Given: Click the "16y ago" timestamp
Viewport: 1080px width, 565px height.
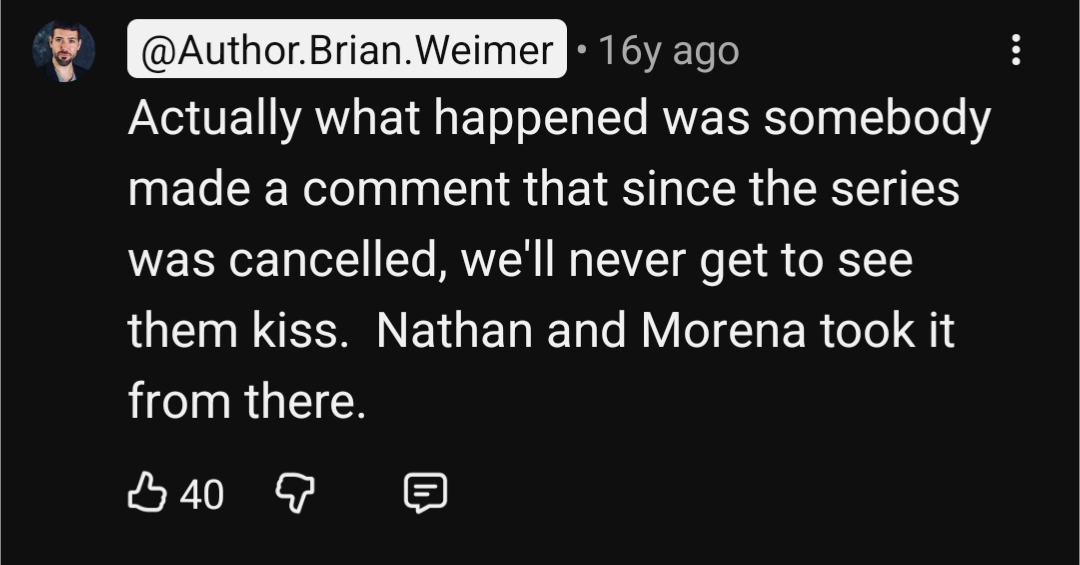Looking at the screenshot, I should pyautogui.click(x=670, y=50).
